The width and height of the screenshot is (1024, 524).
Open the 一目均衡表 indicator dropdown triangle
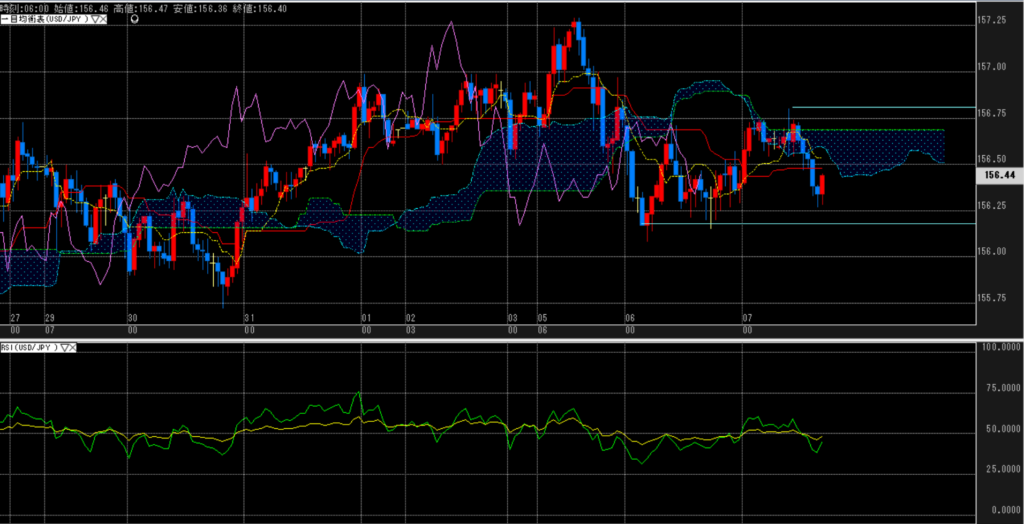[93, 20]
